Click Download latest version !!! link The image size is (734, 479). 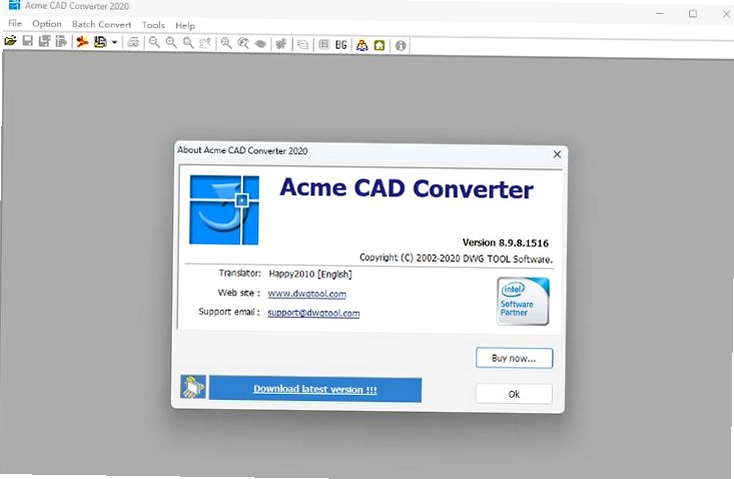(315, 389)
